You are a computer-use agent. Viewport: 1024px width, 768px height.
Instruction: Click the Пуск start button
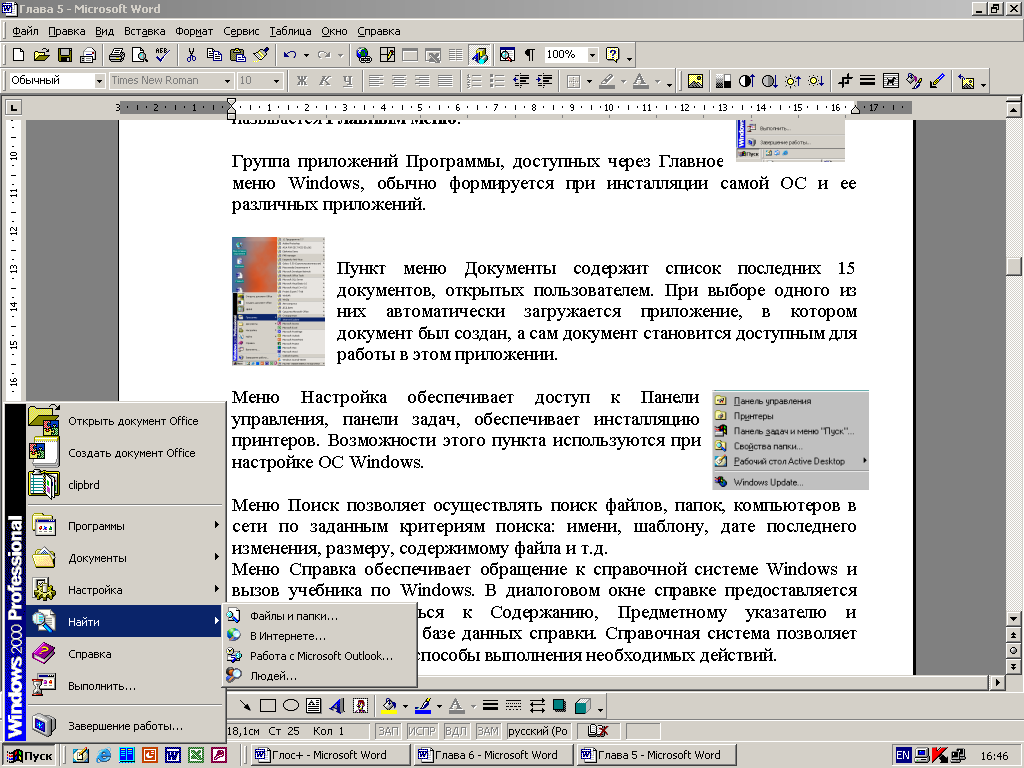[30, 756]
